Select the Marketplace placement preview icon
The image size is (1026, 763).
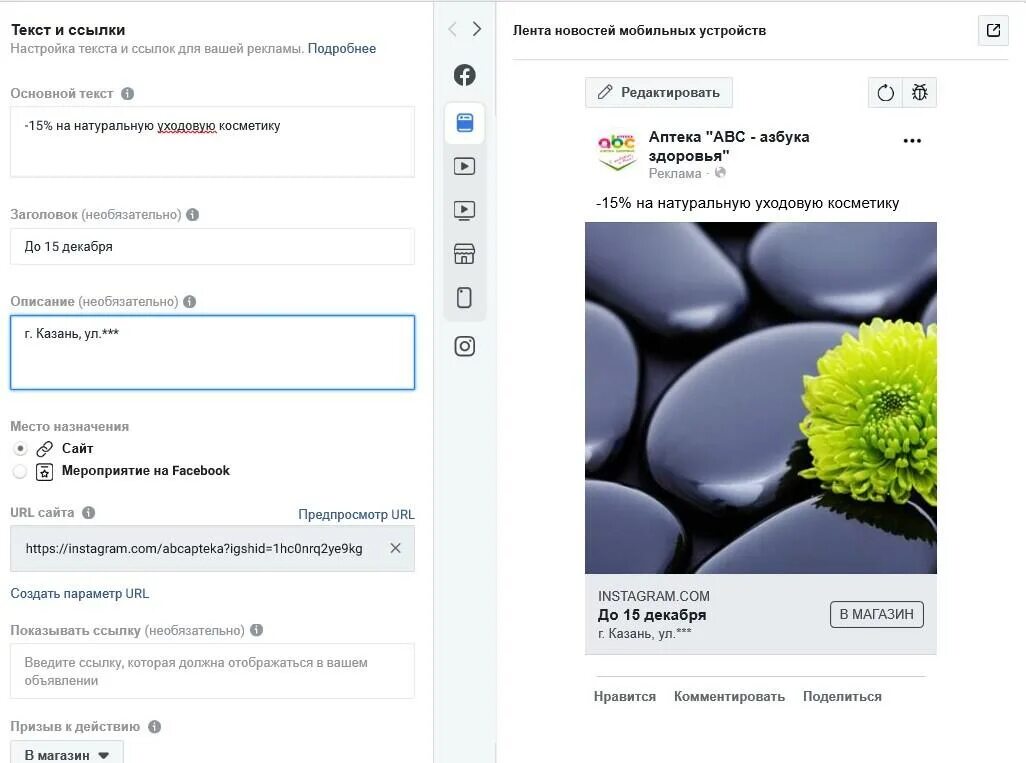pyautogui.click(x=463, y=253)
